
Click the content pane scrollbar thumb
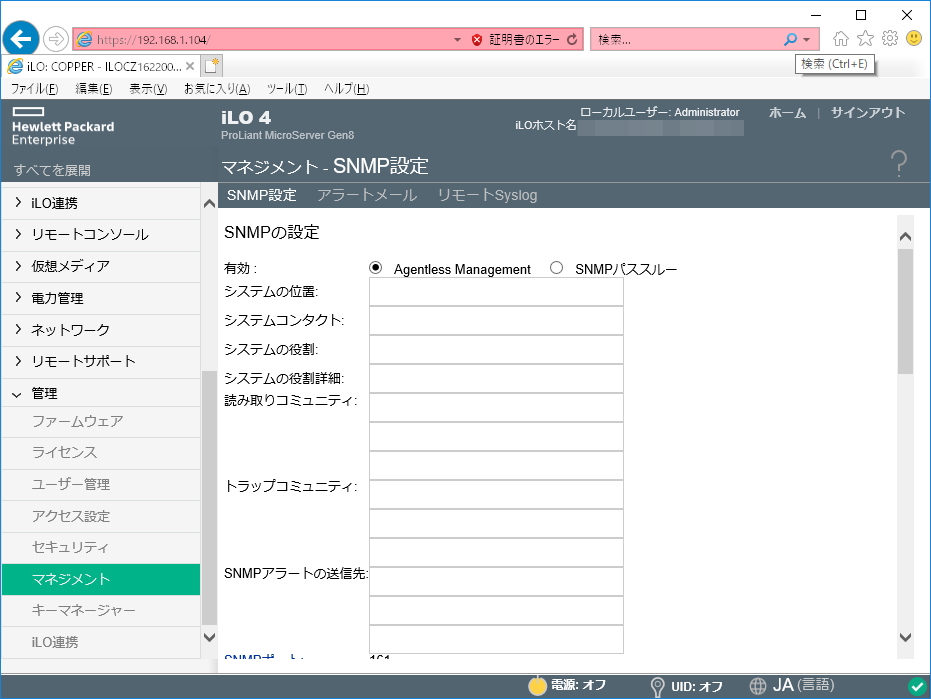pos(905,311)
